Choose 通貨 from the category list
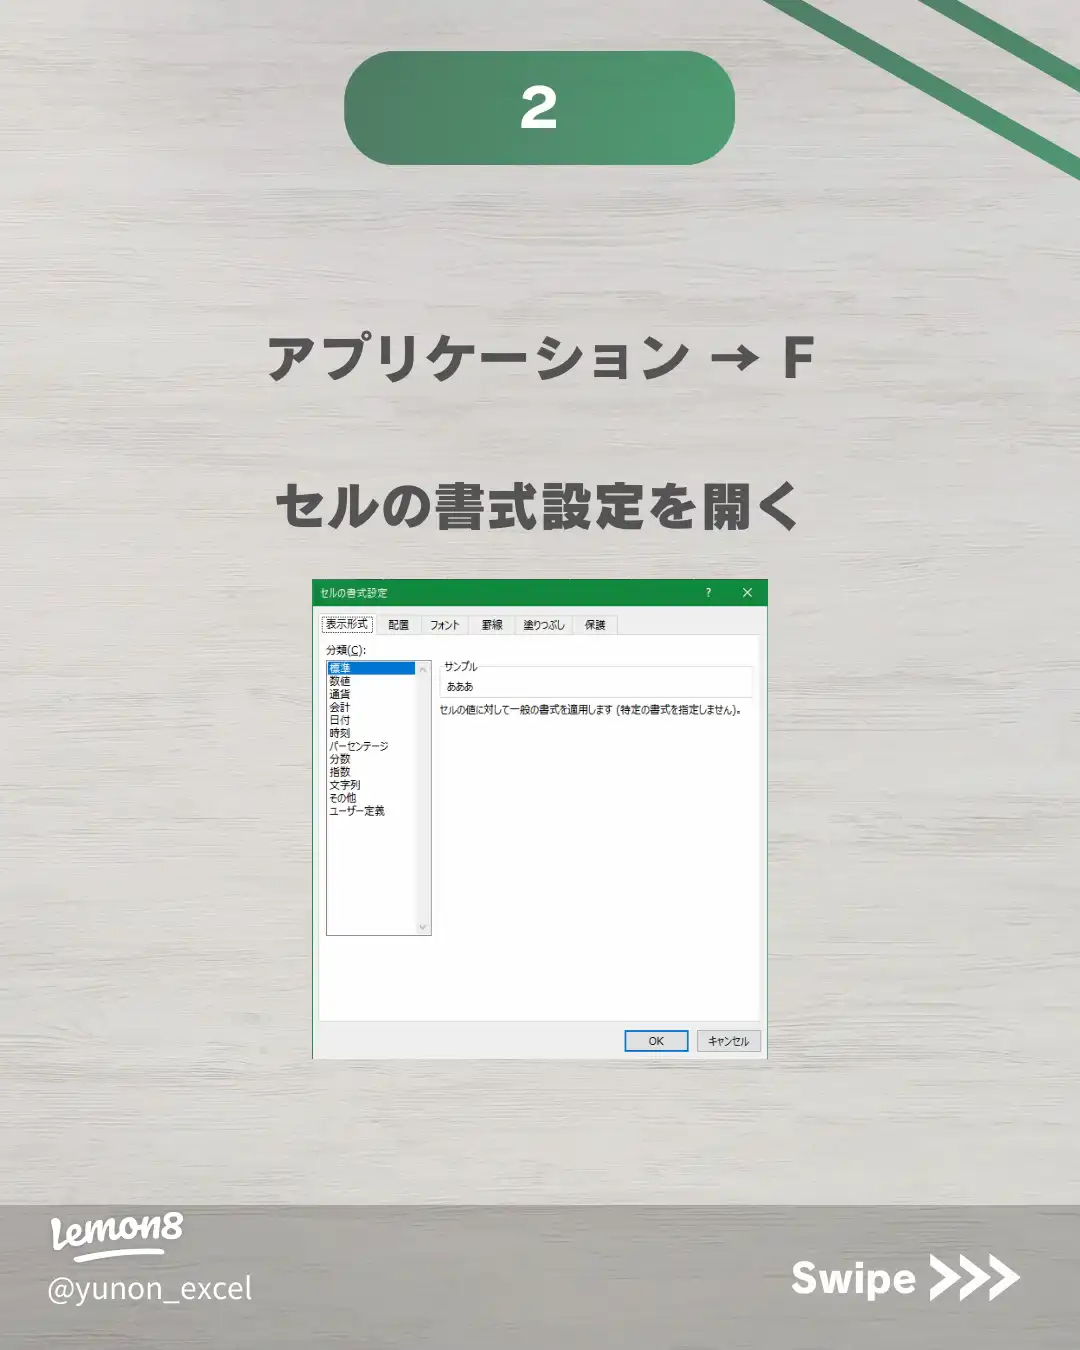The height and width of the screenshot is (1350, 1080). (x=340, y=694)
